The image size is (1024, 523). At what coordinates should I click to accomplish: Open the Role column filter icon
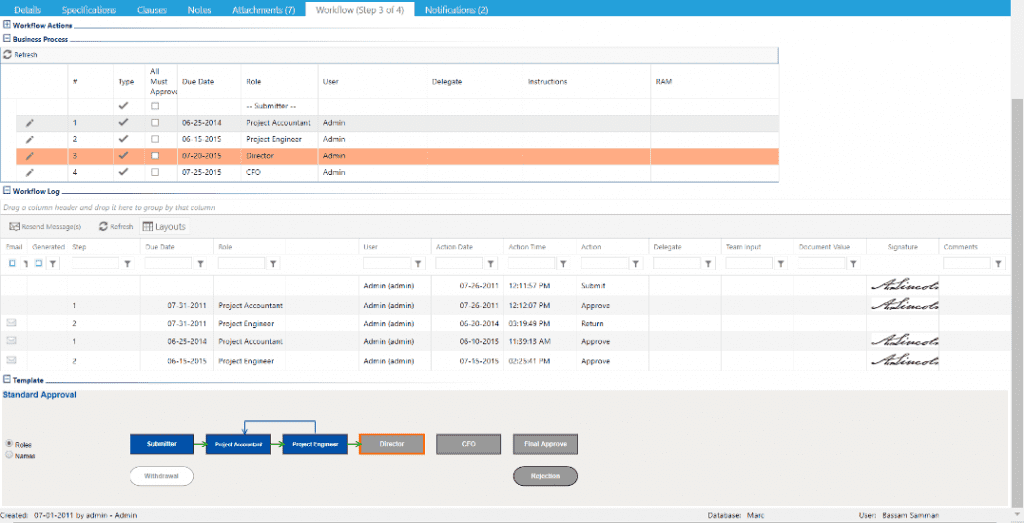pos(274,264)
